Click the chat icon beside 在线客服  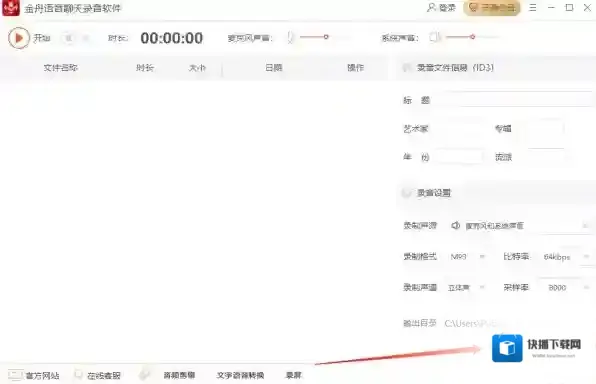pyautogui.click(x=78, y=375)
